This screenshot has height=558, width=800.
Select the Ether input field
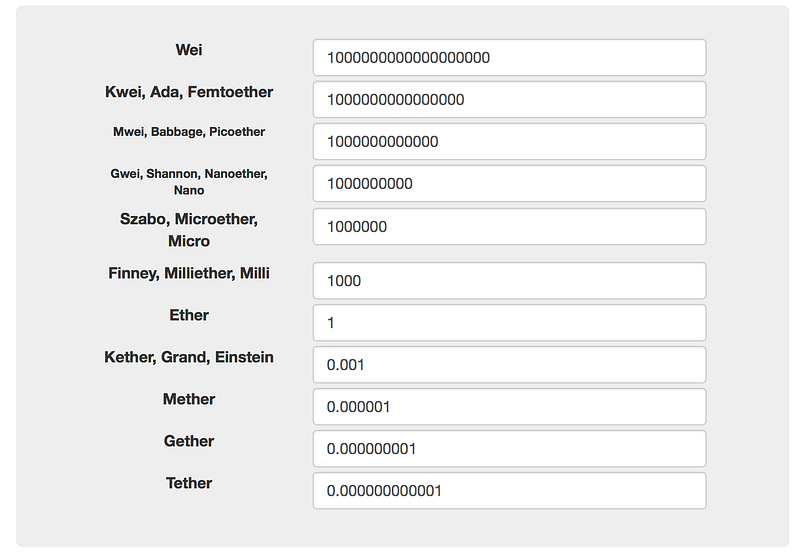[x=509, y=323]
